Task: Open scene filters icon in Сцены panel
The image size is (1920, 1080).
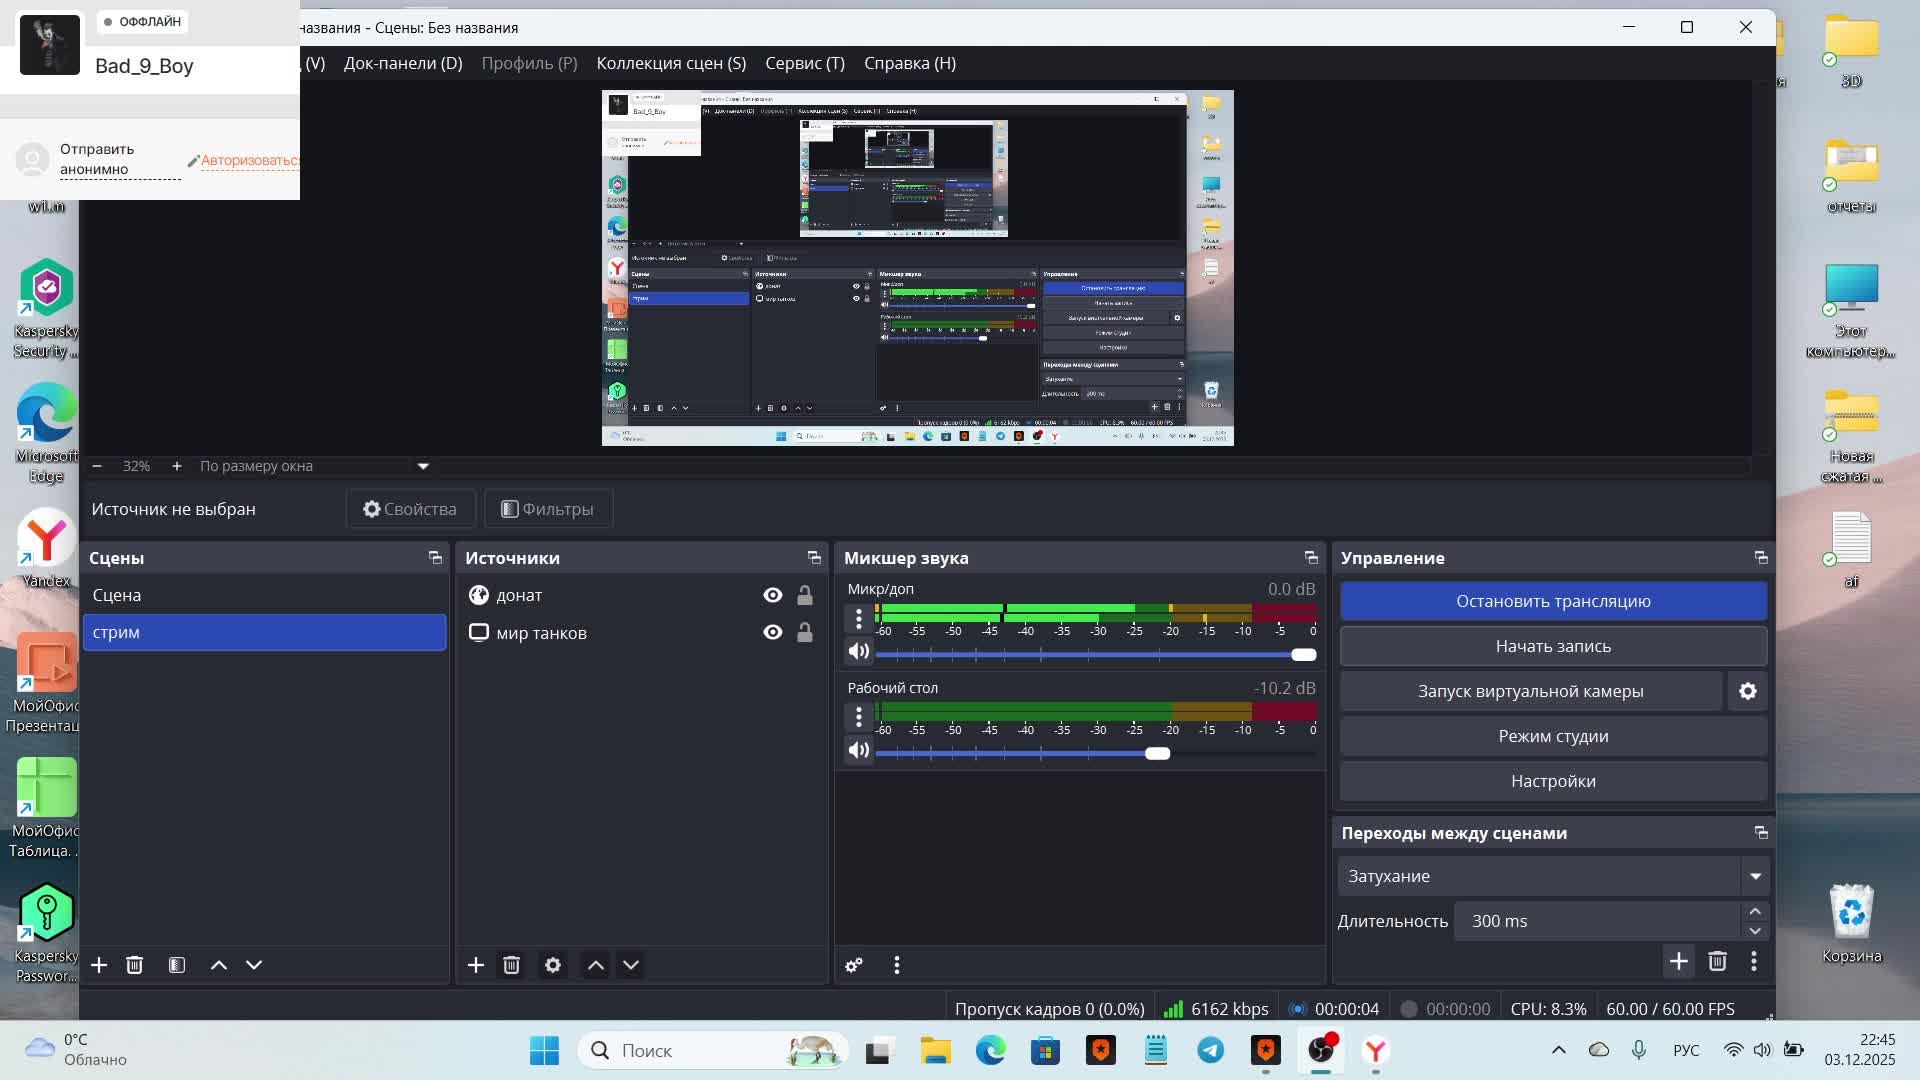Action: pyautogui.click(x=177, y=965)
